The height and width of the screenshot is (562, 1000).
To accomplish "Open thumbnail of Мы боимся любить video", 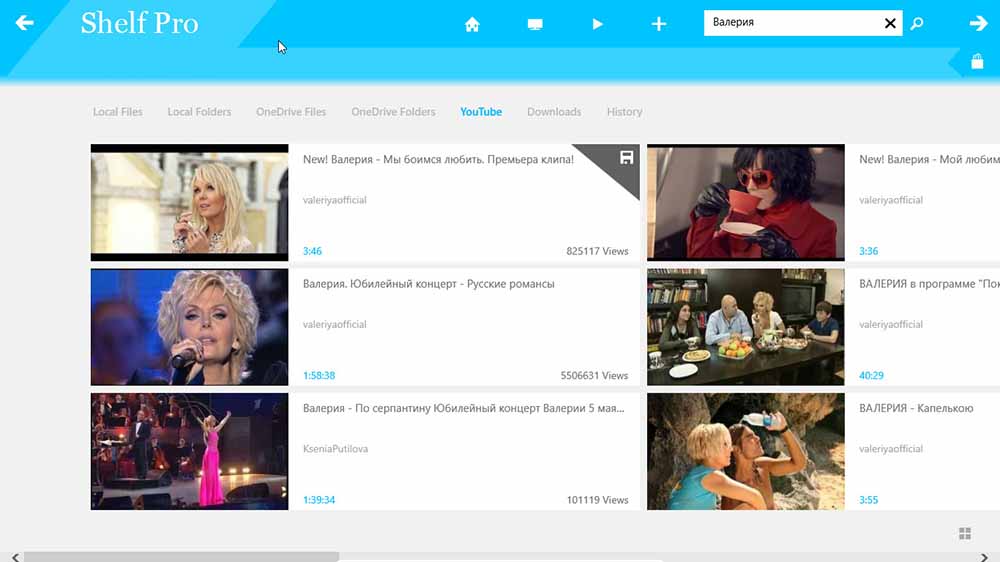I will [189, 202].
